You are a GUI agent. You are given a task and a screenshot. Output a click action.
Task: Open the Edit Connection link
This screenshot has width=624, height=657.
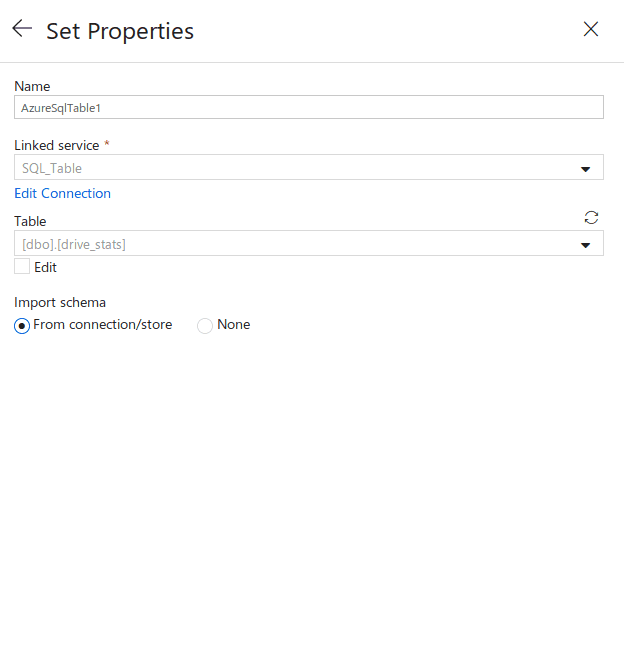62,193
